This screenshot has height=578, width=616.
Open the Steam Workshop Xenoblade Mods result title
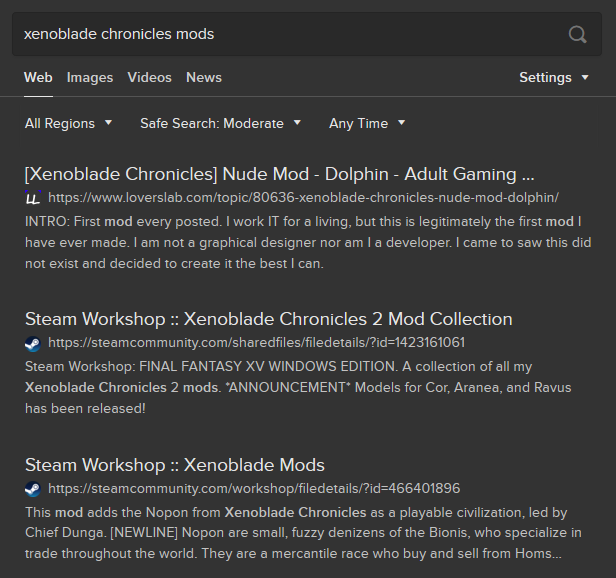tap(175, 465)
